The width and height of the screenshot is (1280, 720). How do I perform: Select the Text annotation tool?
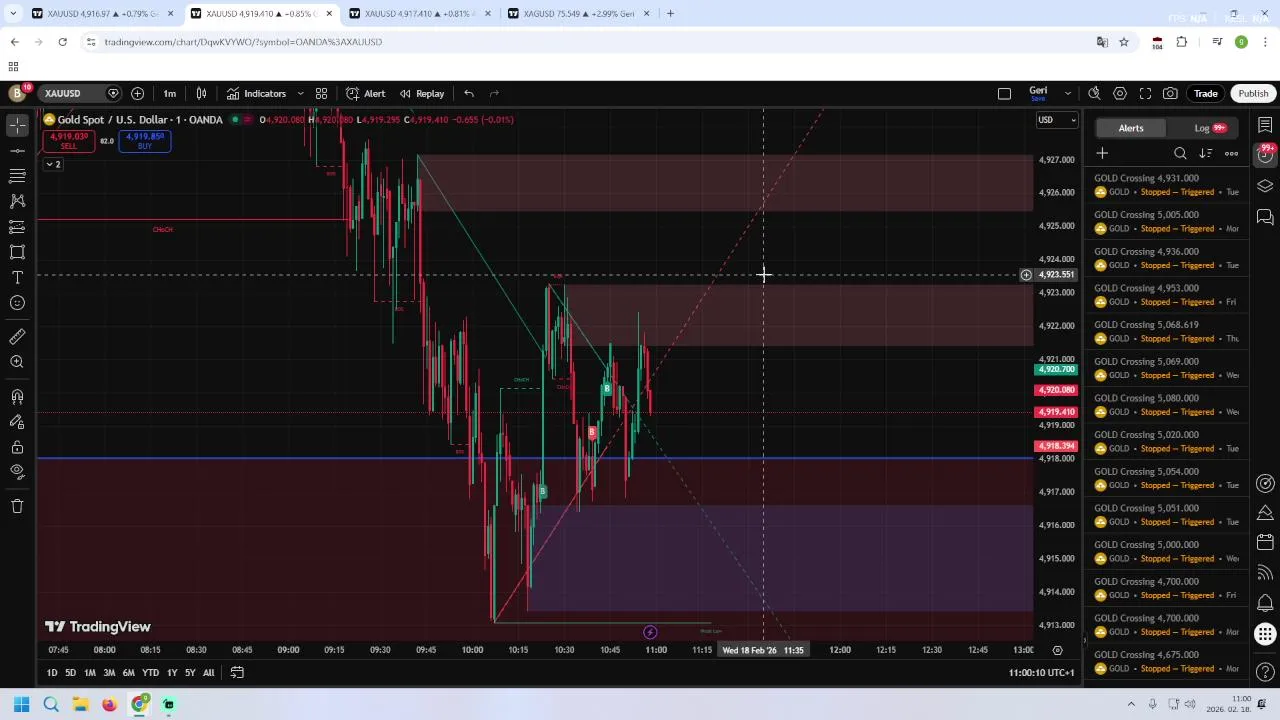click(x=17, y=277)
